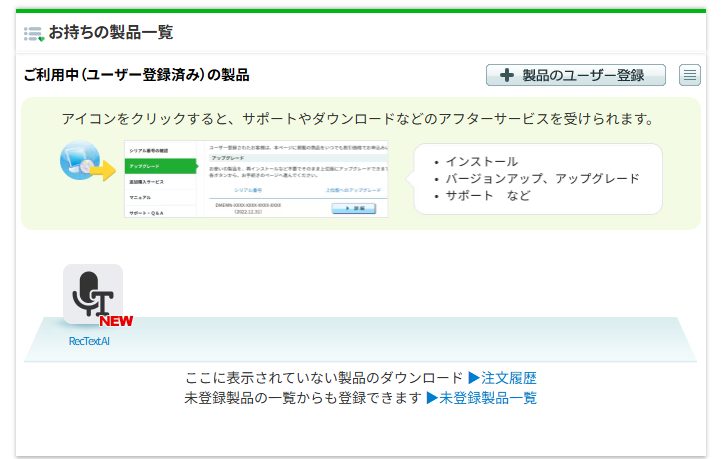Click the インストール bullet text
Image resolution: width=723 pixels, height=459 pixels.
(481, 161)
